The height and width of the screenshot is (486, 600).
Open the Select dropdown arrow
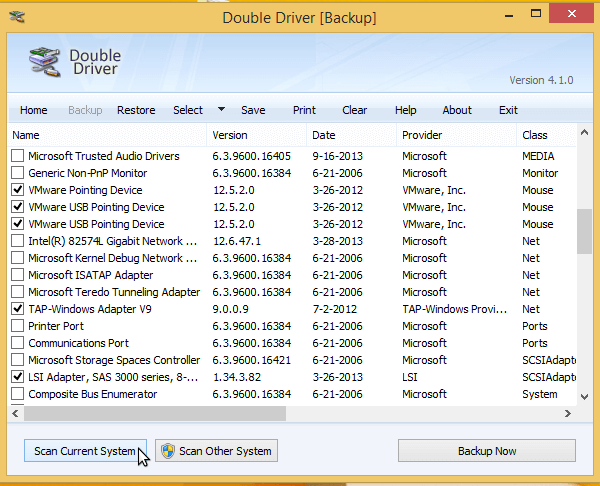221,109
